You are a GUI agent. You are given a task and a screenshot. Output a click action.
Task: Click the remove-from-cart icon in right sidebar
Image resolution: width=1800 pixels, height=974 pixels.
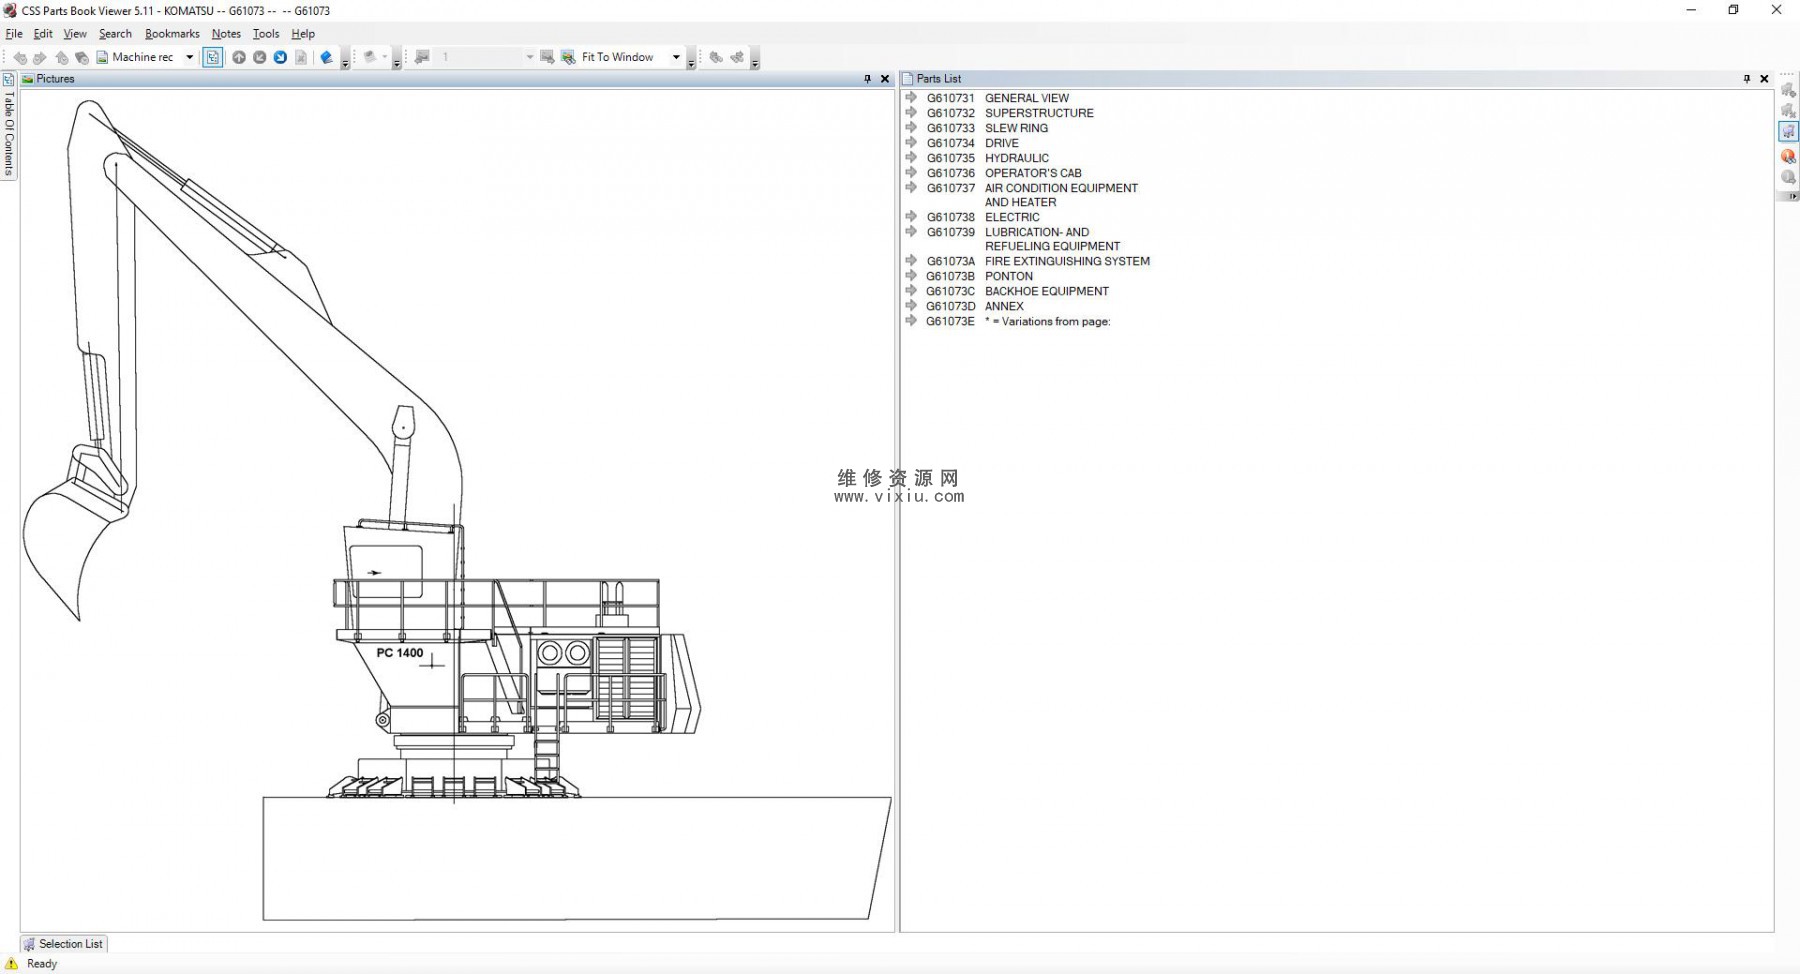pos(1788,111)
